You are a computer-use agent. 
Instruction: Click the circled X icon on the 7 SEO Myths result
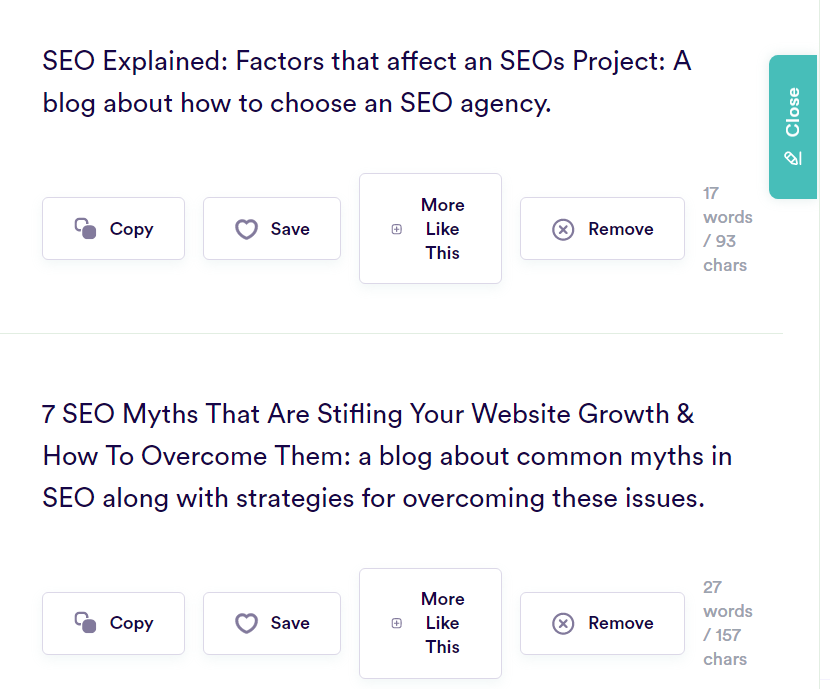pos(563,623)
